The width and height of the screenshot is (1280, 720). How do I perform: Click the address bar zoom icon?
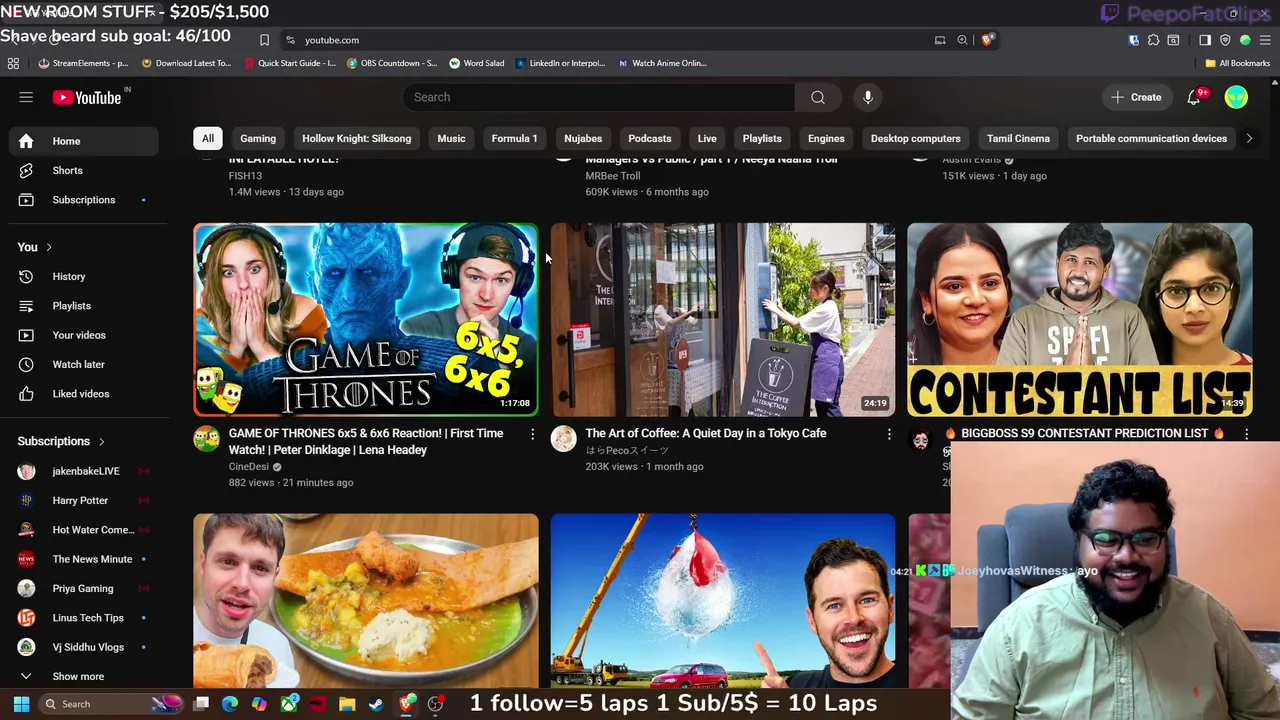click(x=962, y=40)
